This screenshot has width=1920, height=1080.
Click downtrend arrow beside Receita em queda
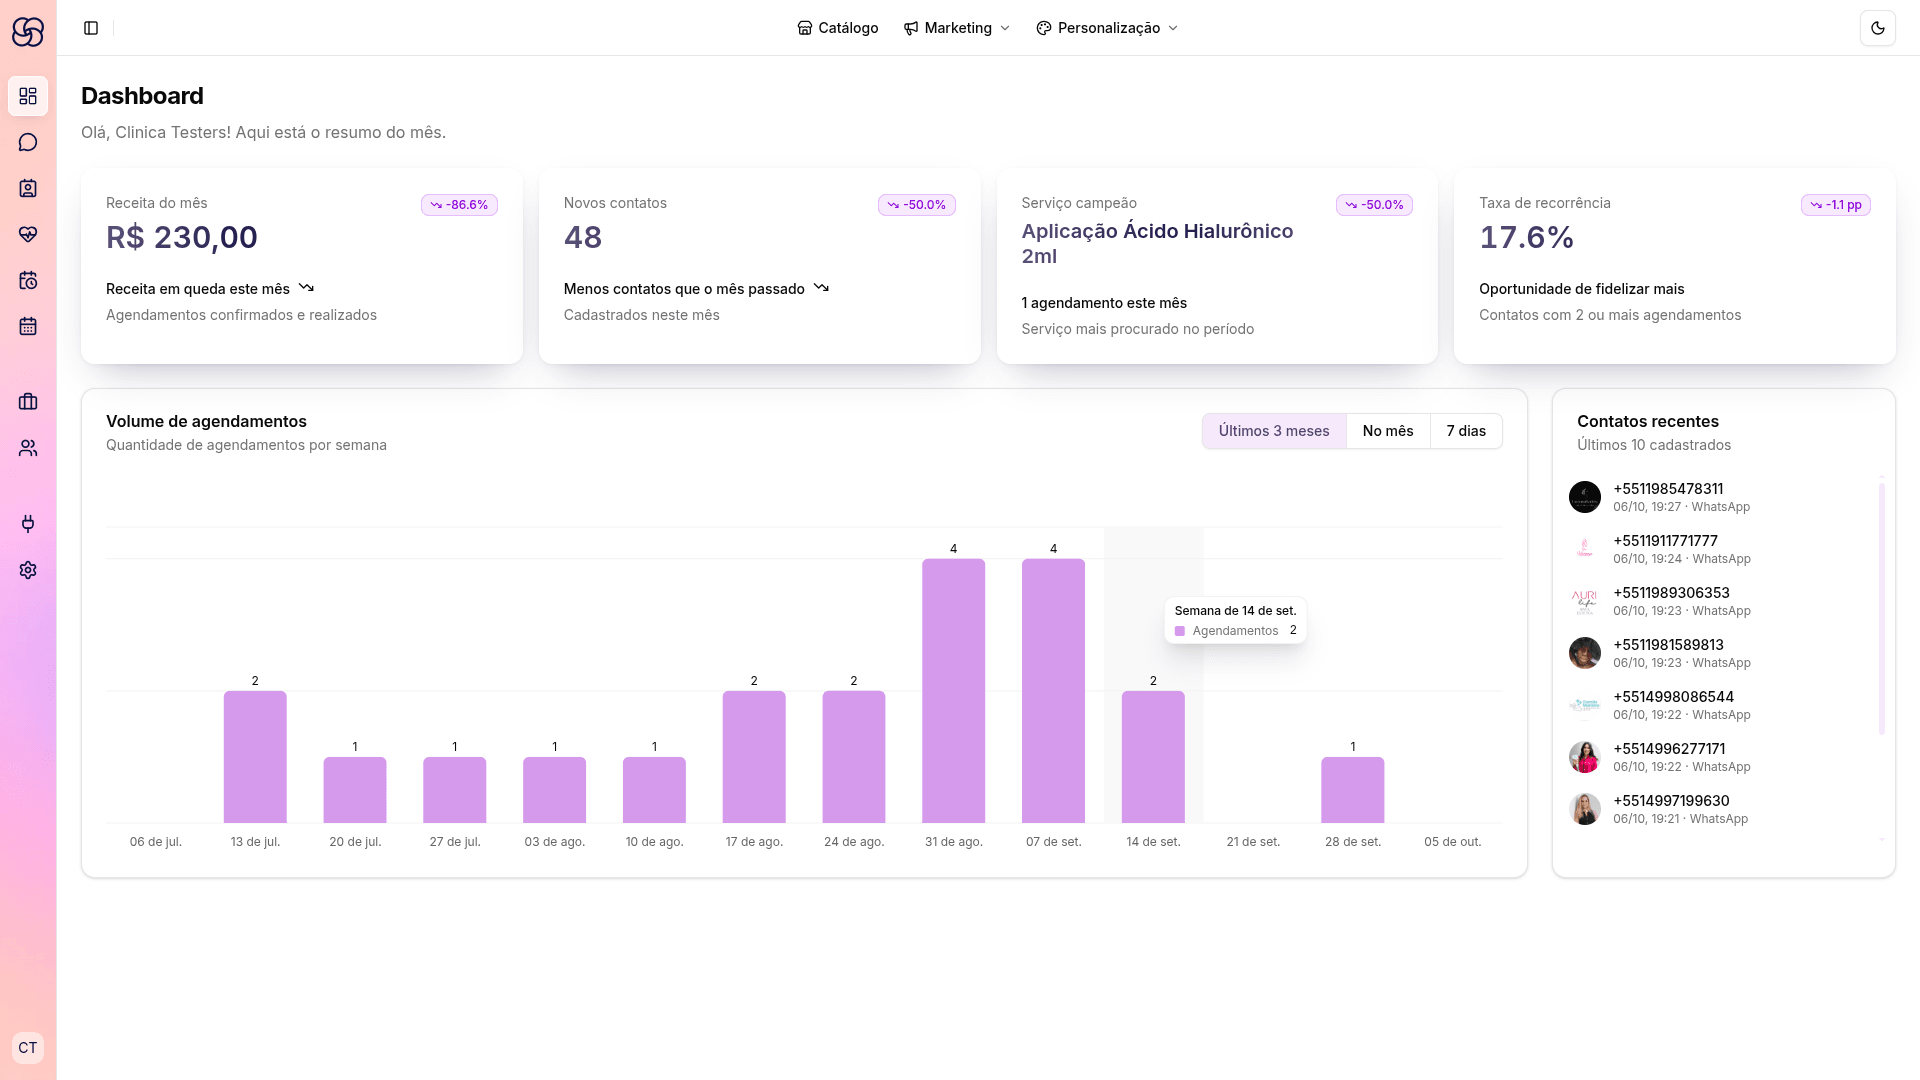[x=306, y=288]
